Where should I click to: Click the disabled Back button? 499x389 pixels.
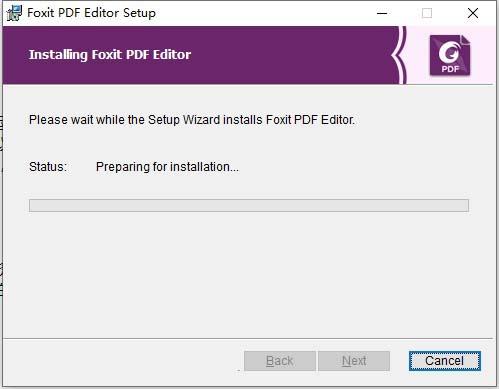(280, 361)
